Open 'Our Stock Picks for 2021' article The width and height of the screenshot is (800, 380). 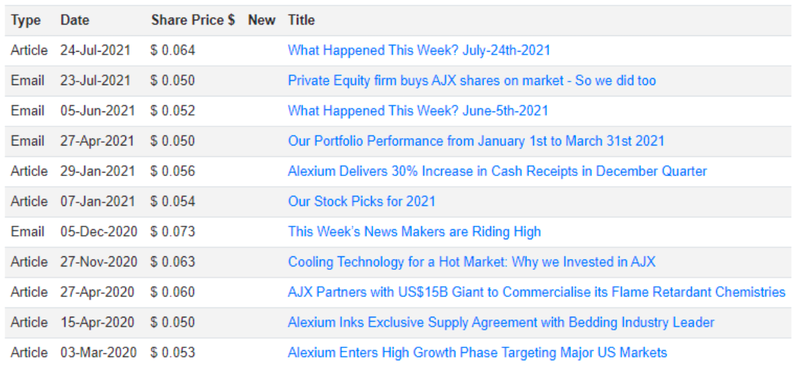[x=362, y=201]
